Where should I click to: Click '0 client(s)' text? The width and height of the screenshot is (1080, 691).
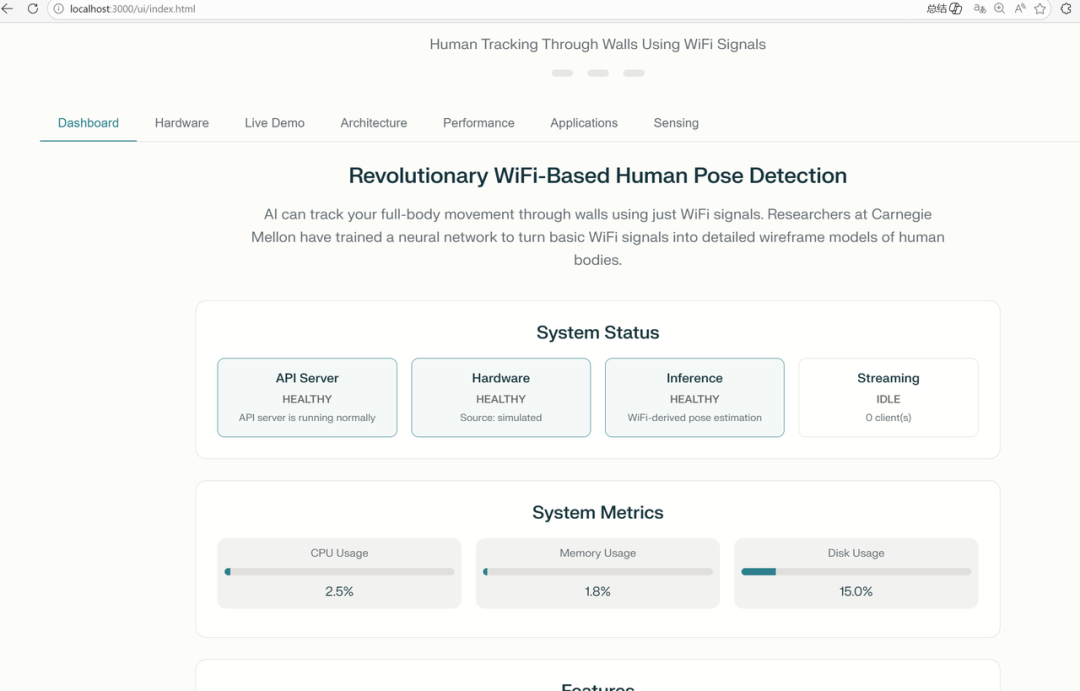(x=889, y=417)
